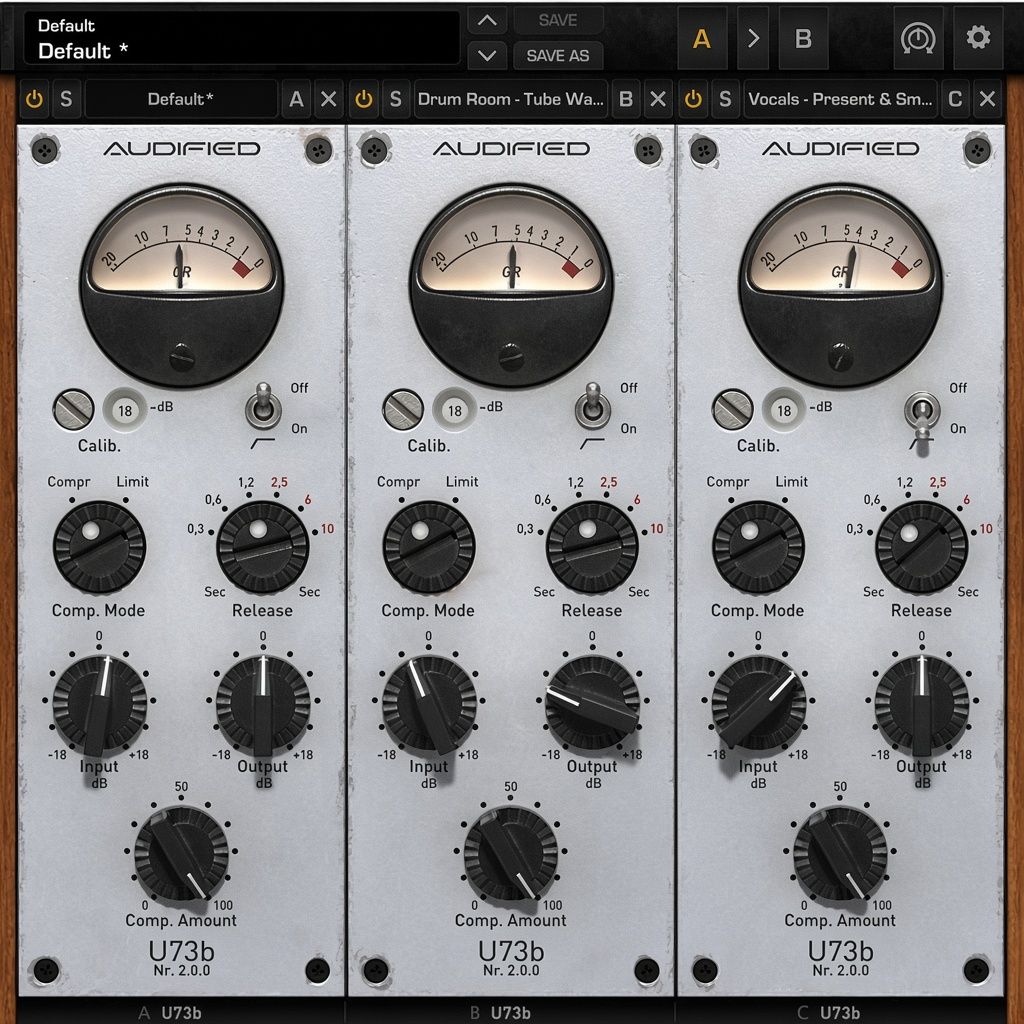Open main preset display Default
This screenshot has height=1024, width=1024.
242,38
